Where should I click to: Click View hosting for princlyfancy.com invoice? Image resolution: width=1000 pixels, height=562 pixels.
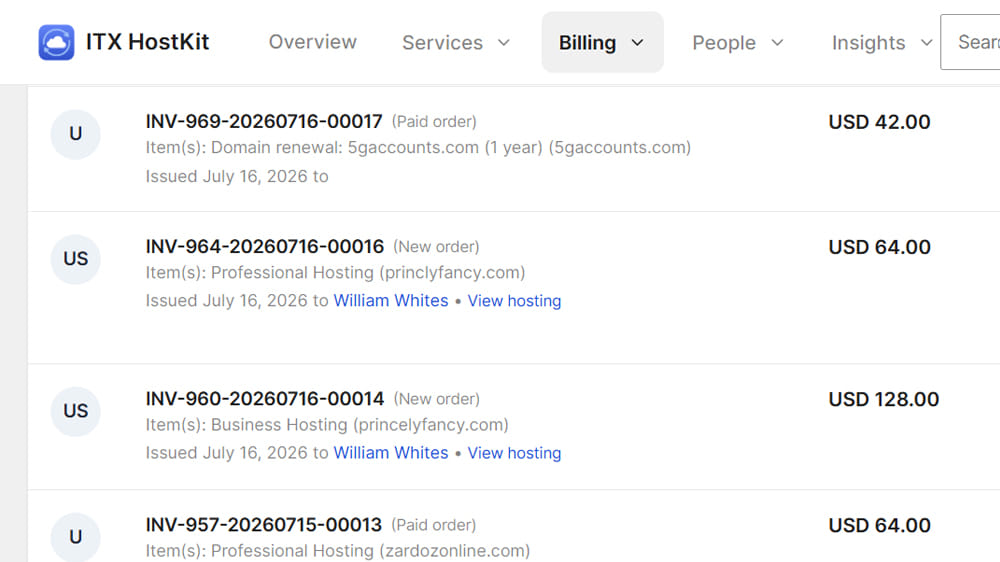pyautogui.click(x=514, y=300)
